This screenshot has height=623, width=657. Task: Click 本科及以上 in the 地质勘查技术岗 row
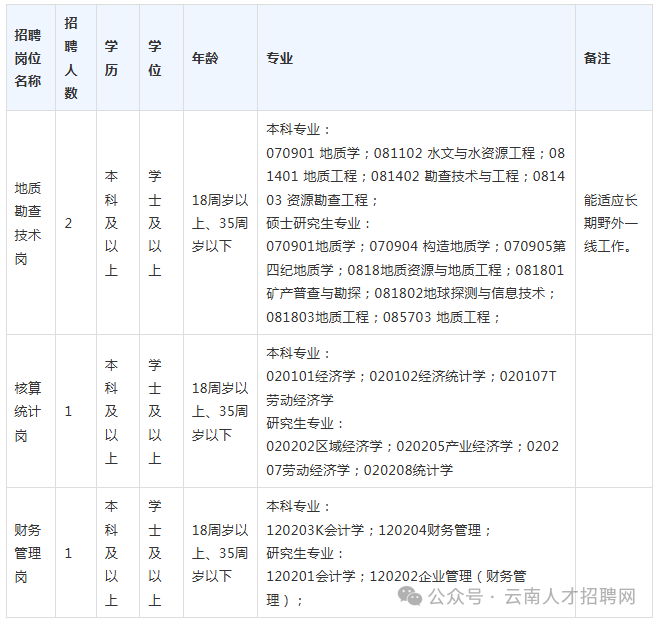[118, 223]
